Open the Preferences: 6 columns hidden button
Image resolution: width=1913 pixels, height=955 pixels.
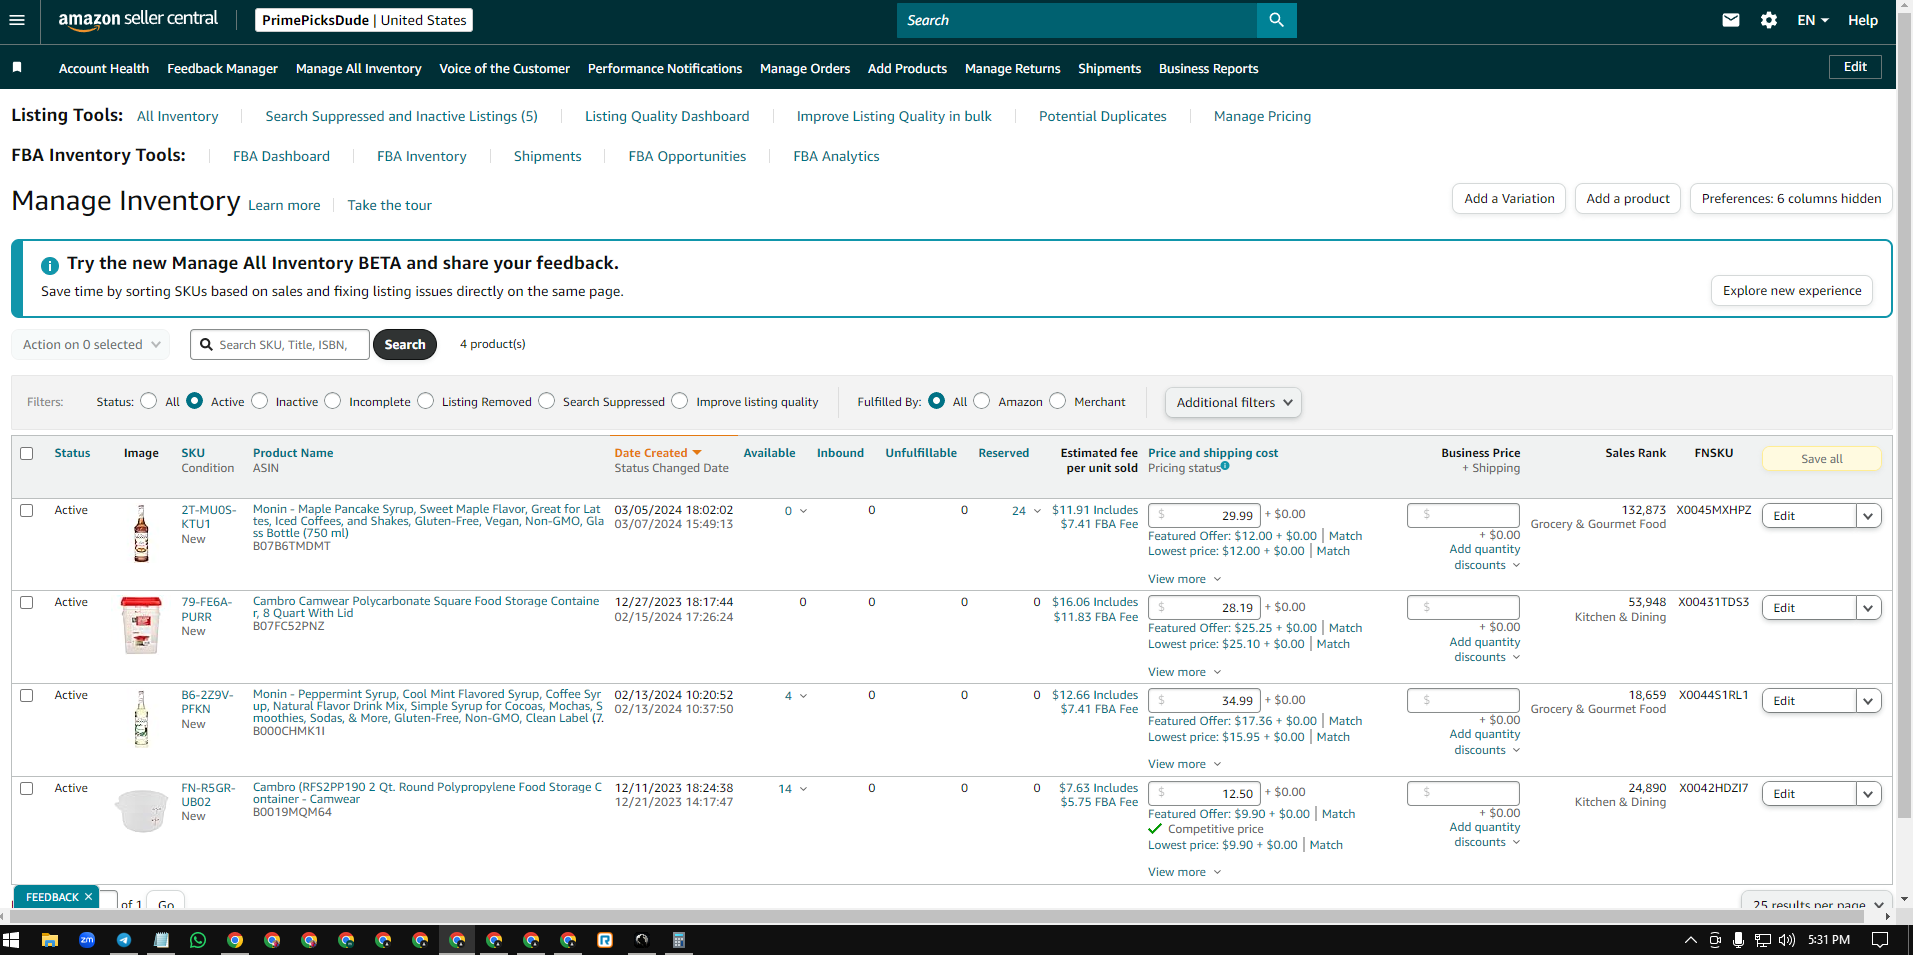click(1791, 198)
